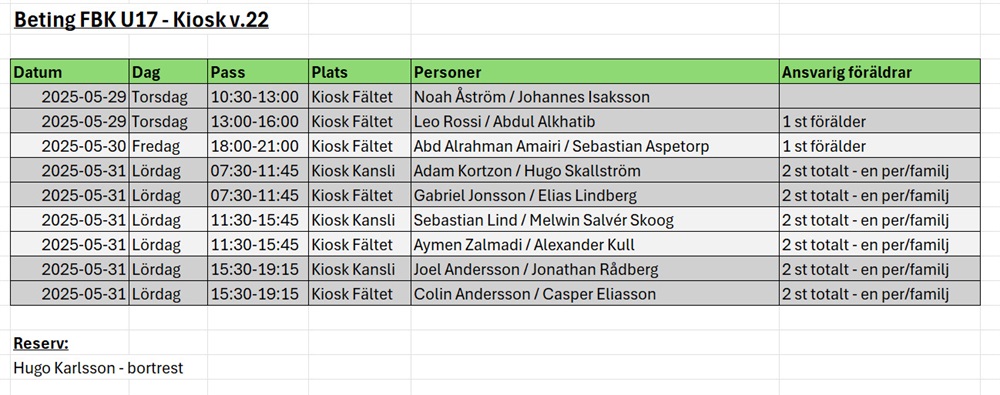This screenshot has height=395, width=1000.
Task: Select the 10:30-13:00 pass cell
Action: pyautogui.click(x=258, y=96)
